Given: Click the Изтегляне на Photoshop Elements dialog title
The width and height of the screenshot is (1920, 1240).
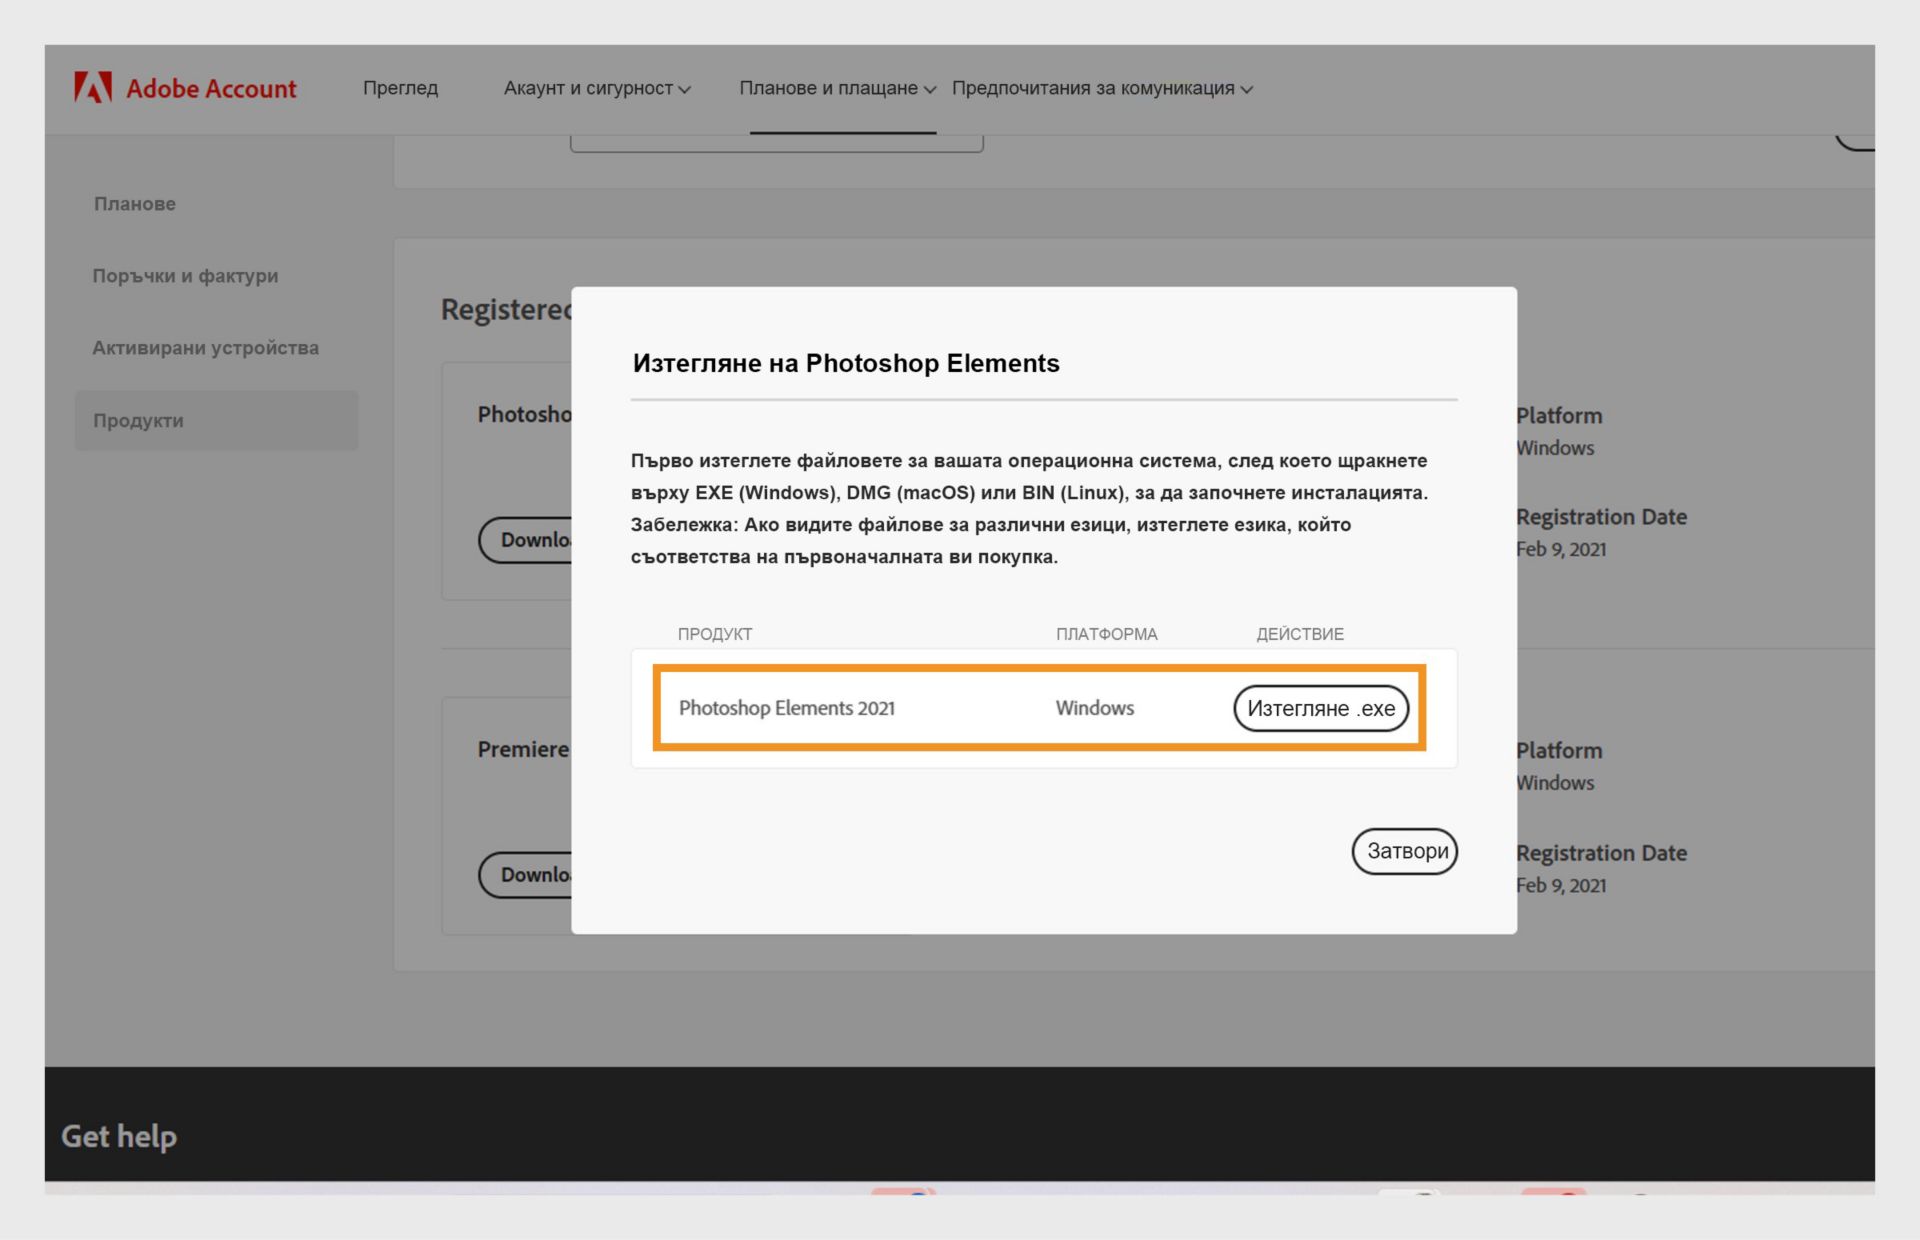Looking at the screenshot, I should click(846, 363).
